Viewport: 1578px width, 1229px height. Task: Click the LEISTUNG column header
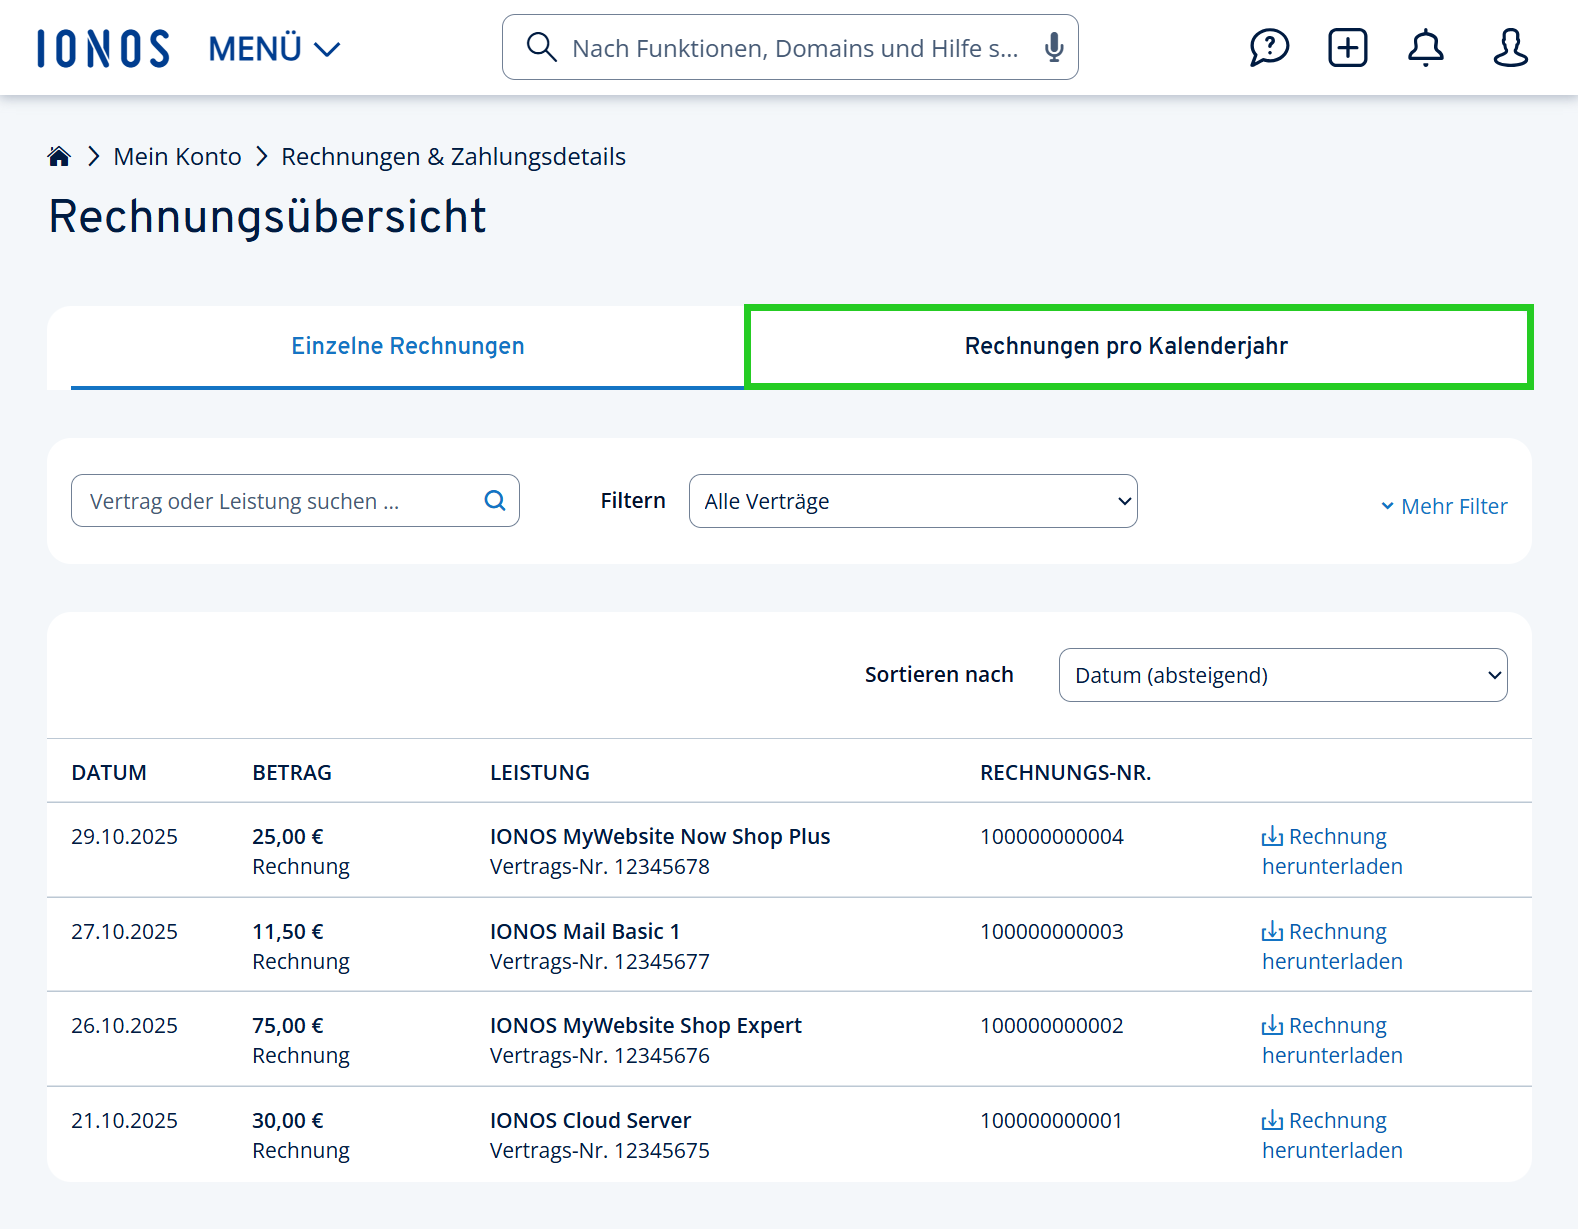click(540, 772)
